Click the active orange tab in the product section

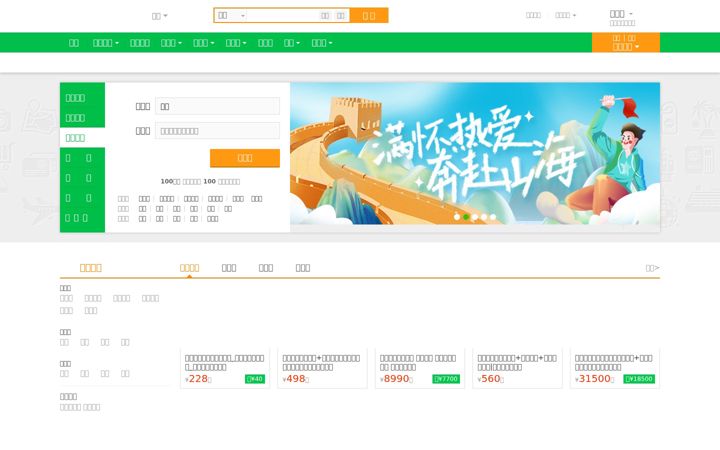(x=189, y=268)
